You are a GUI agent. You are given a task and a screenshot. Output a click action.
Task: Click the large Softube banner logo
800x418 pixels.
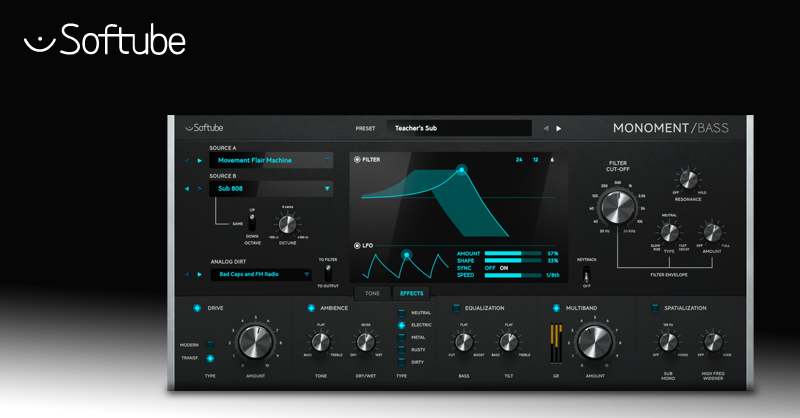(105, 39)
